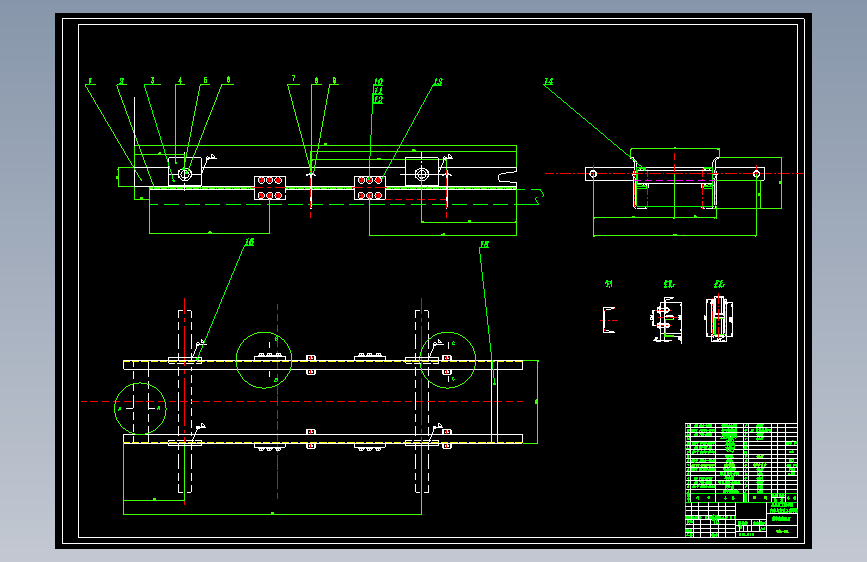Click the detail circle marked B
Image resolution: width=867 pixels, height=562 pixels.
click(x=264, y=360)
